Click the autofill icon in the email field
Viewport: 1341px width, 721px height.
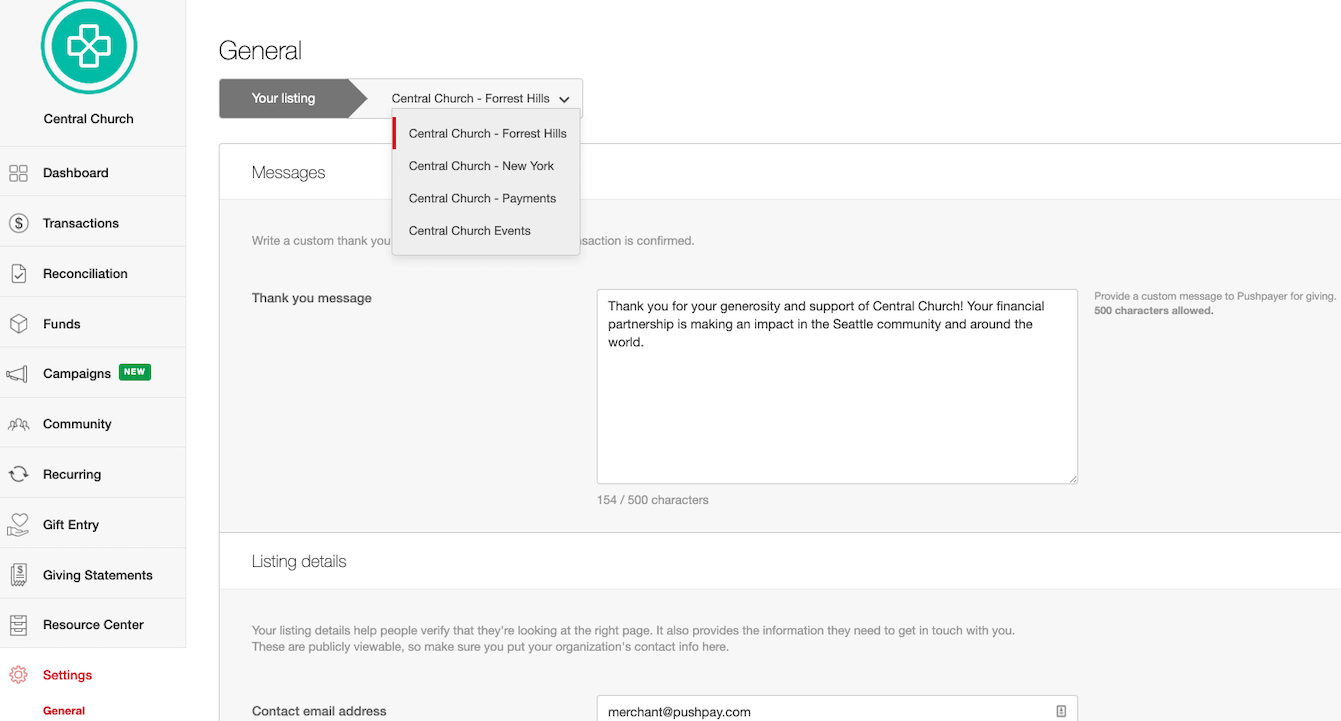tap(1060, 711)
